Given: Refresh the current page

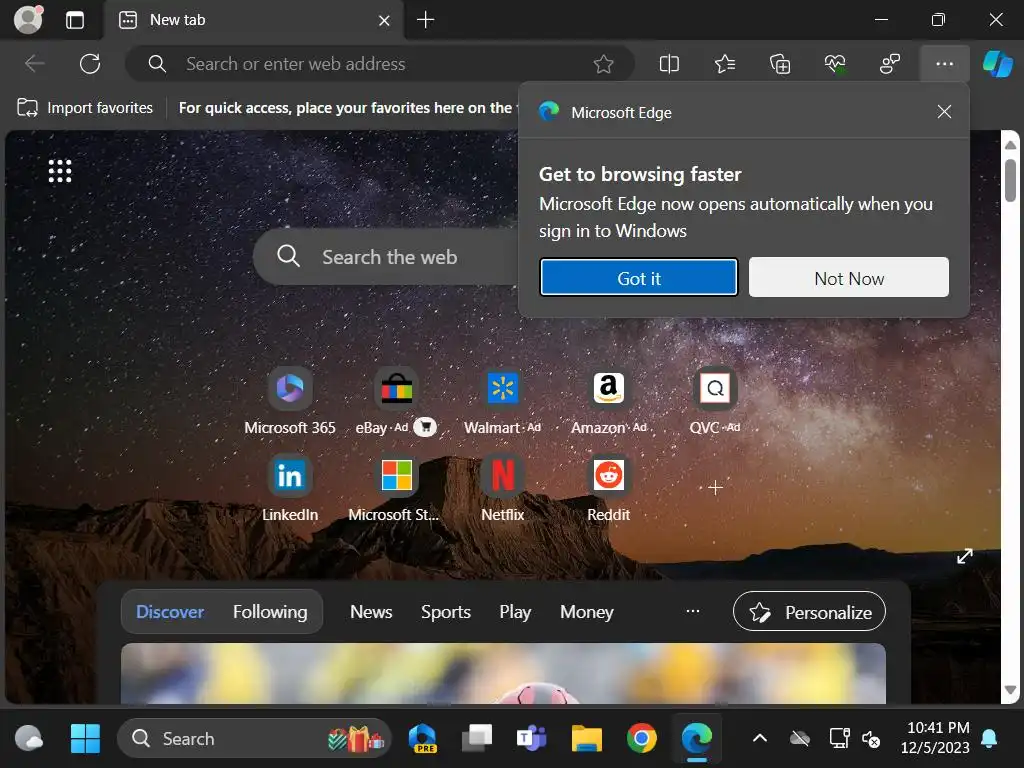Looking at the screenshot, I should (x=90, y=64).
